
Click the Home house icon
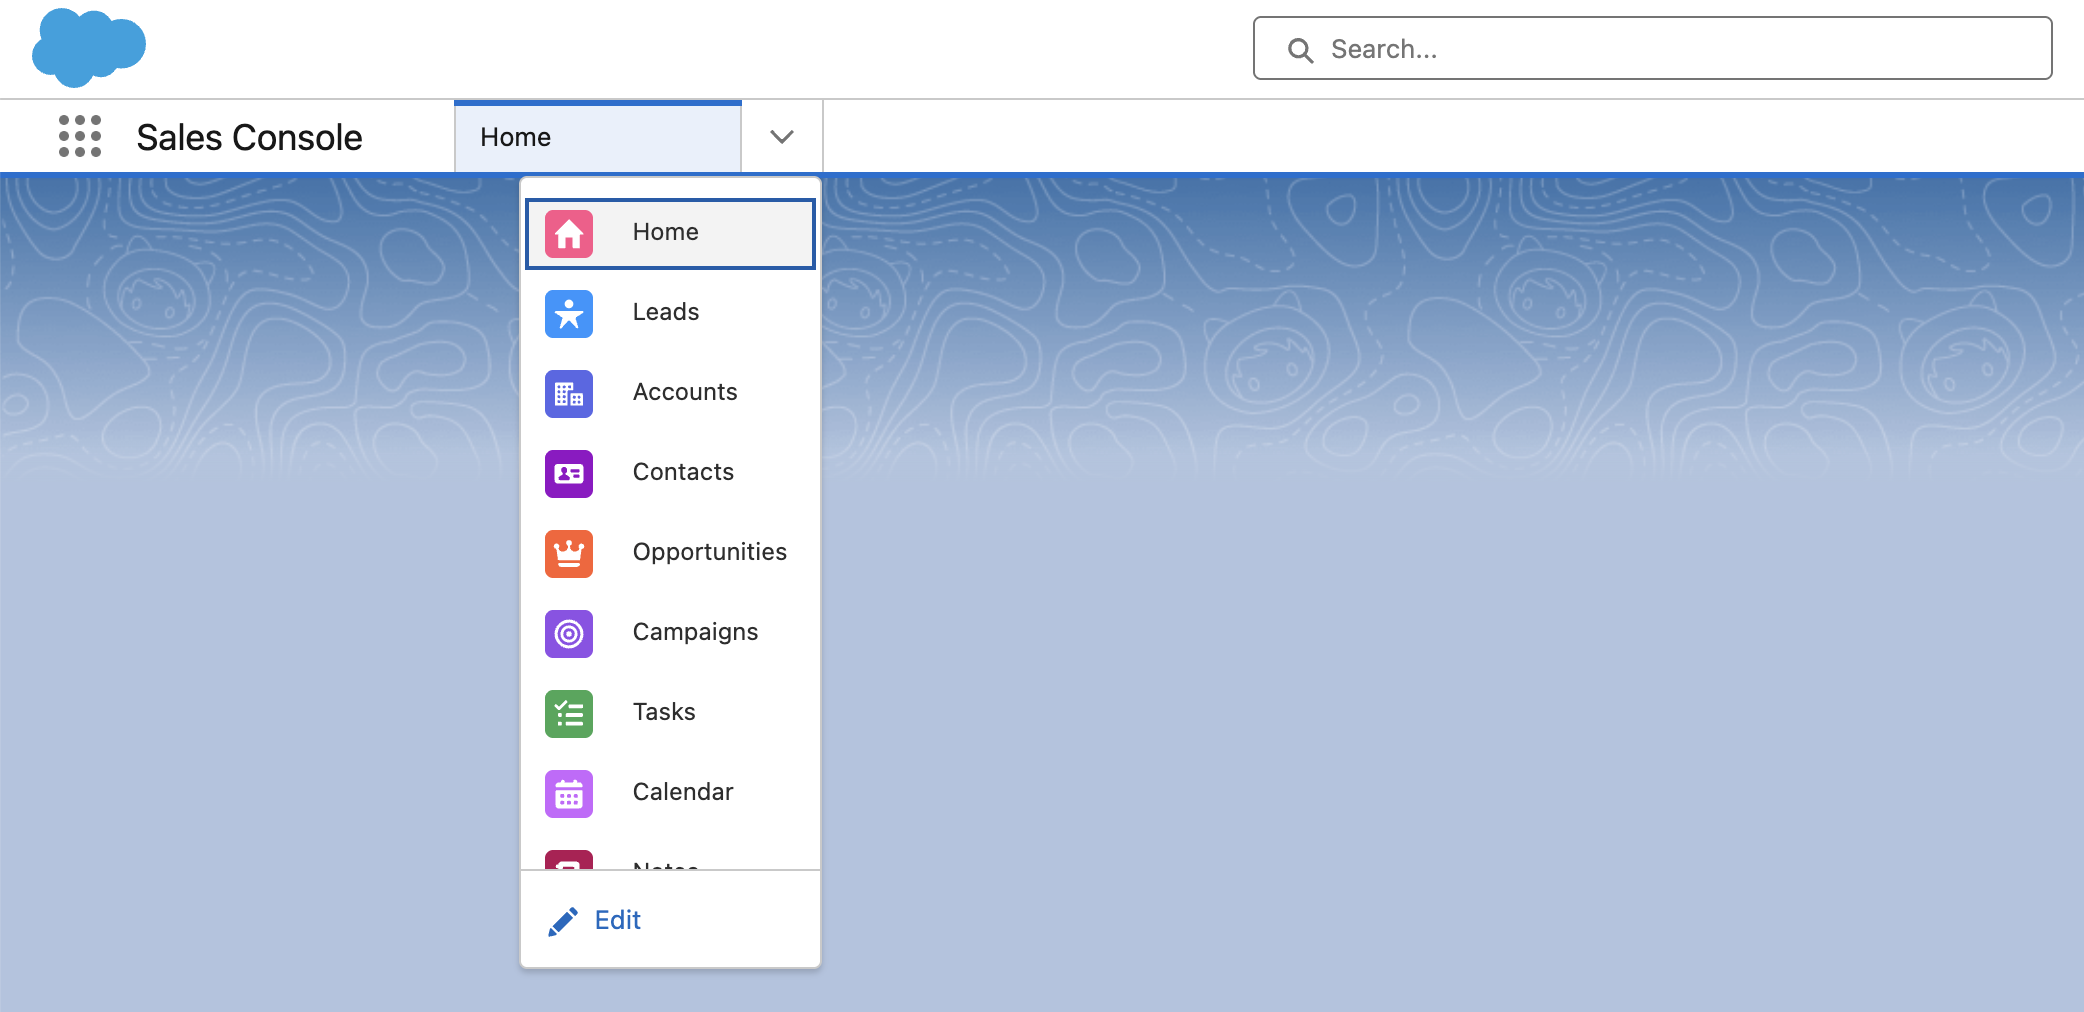click(568, 233)
